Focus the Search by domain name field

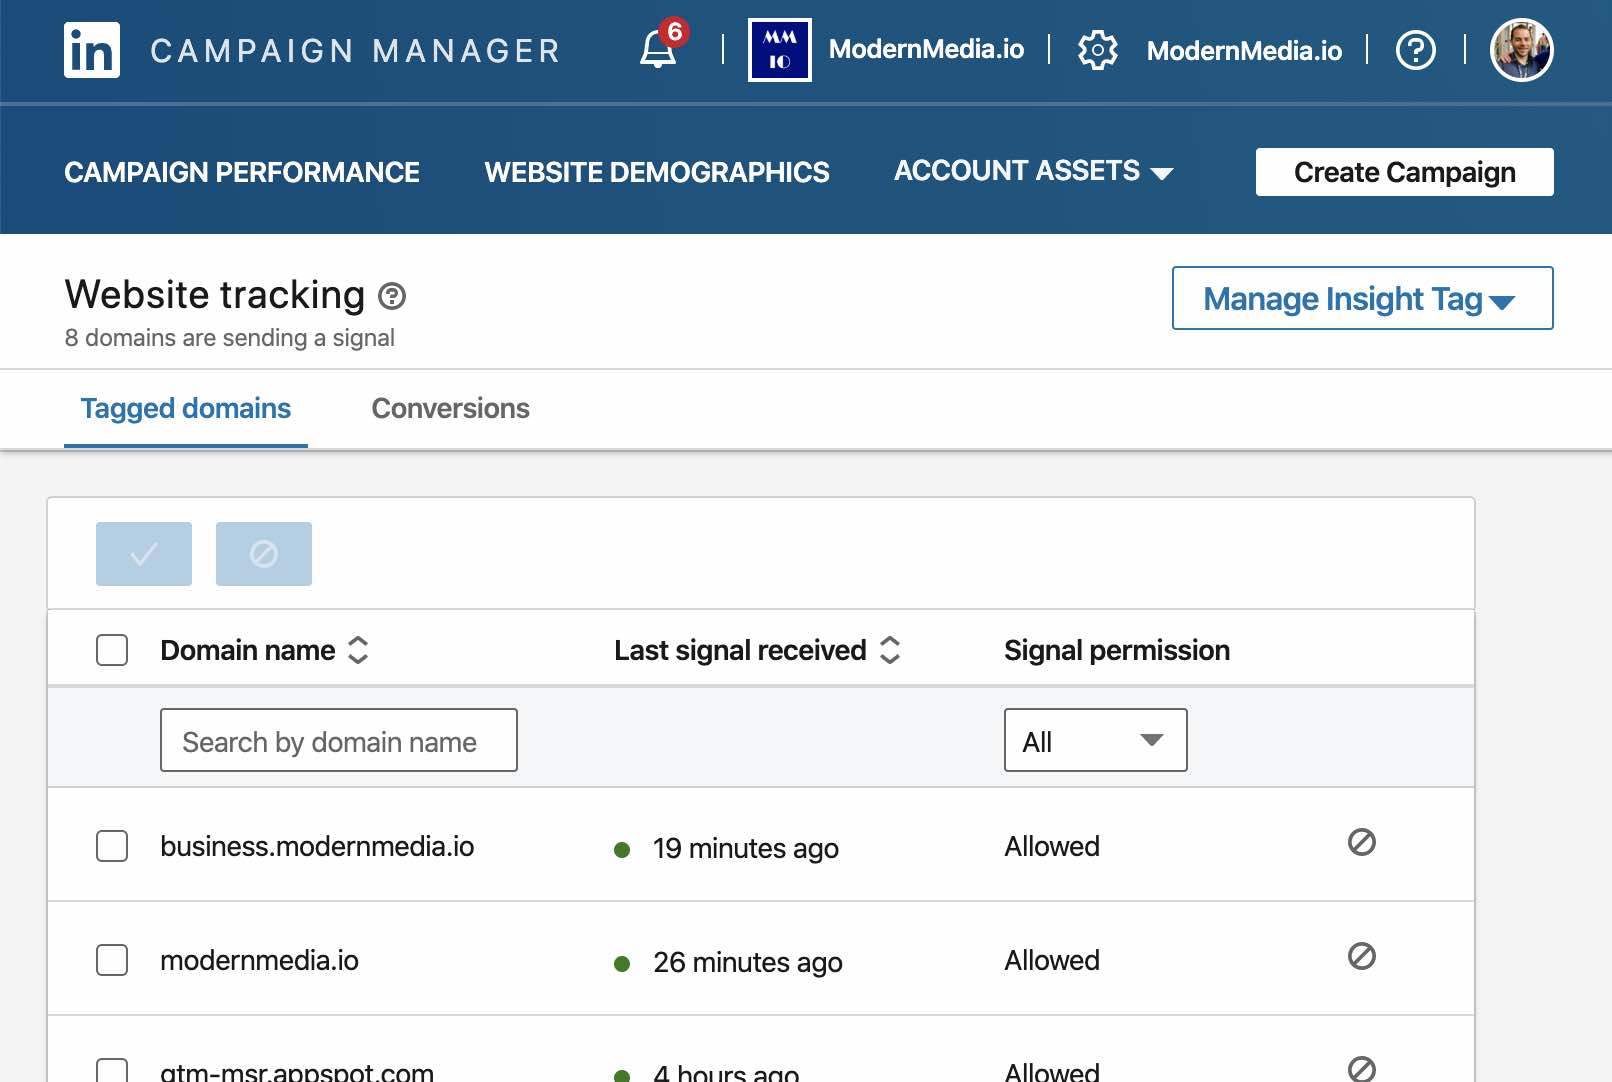(x=339, y=740)
